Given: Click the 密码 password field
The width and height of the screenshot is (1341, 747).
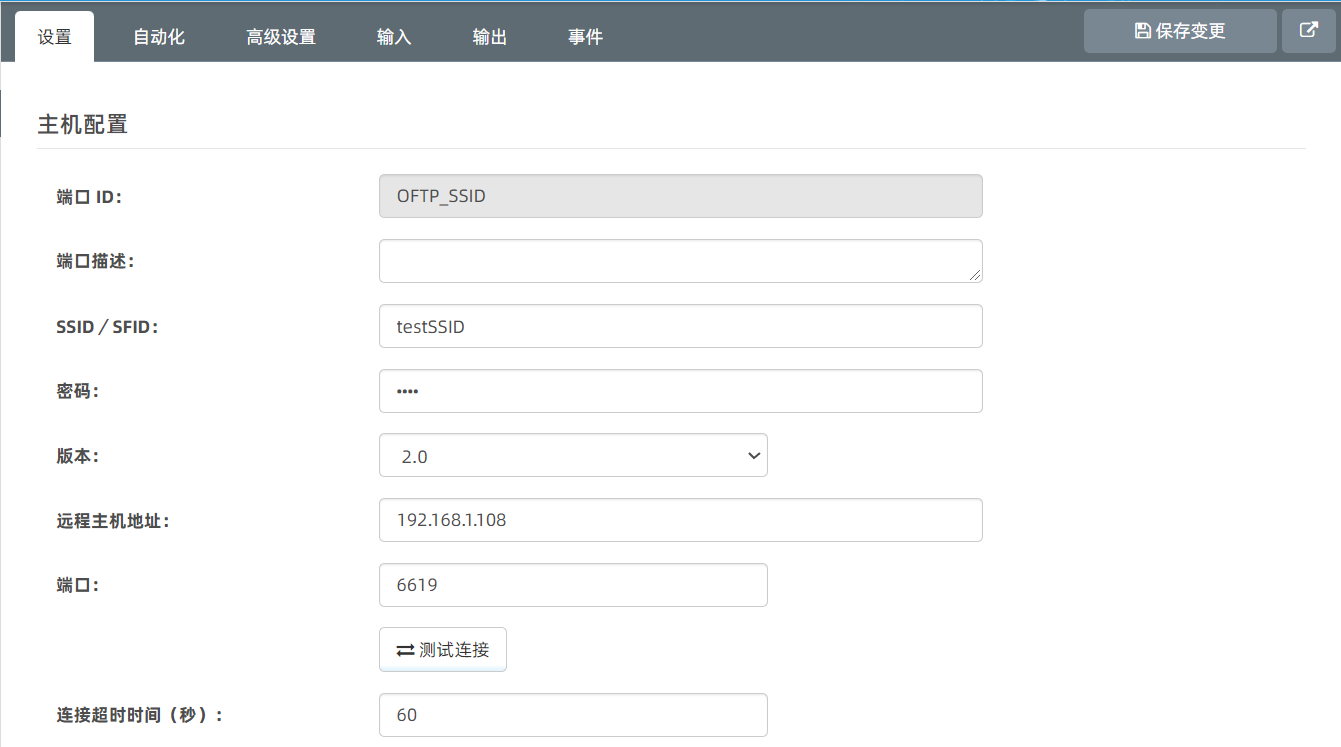Looking at the screenshot, I should (x=681, y=391).
